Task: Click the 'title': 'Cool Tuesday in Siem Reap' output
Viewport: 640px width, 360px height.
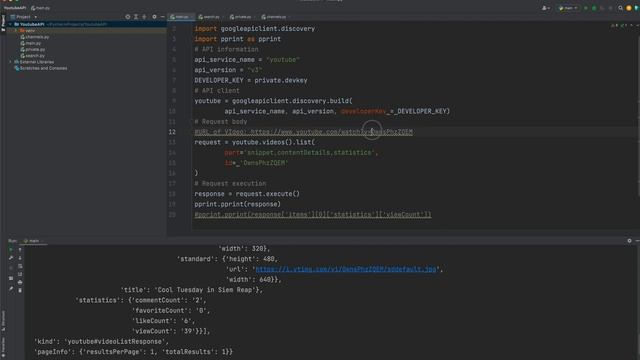Action: (191, 290)
